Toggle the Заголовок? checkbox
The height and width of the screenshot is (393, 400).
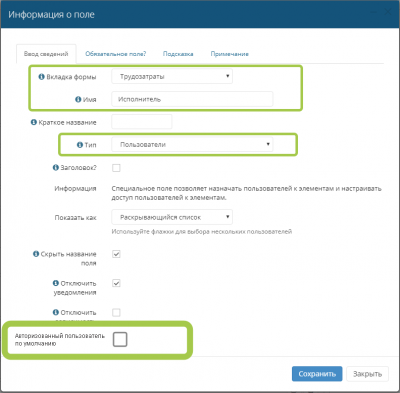click(116, 168)
